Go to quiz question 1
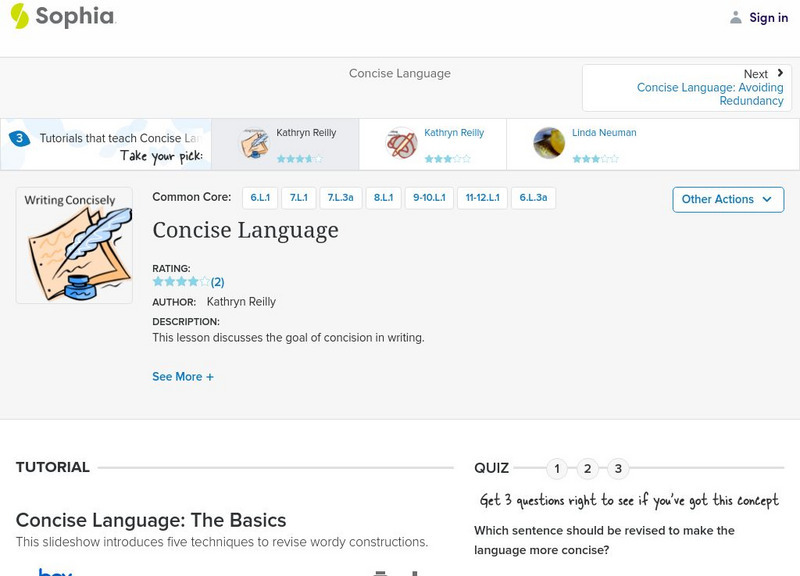Image resolution: width=800 pixels, height=576 pixels. tap(557, 468)
